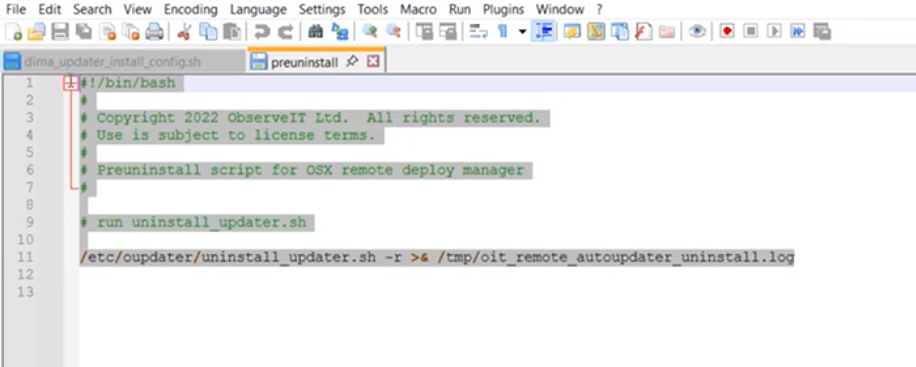Screen dimensions: 916x367
Task: Open the Tools menu
Action: [373, 9]
